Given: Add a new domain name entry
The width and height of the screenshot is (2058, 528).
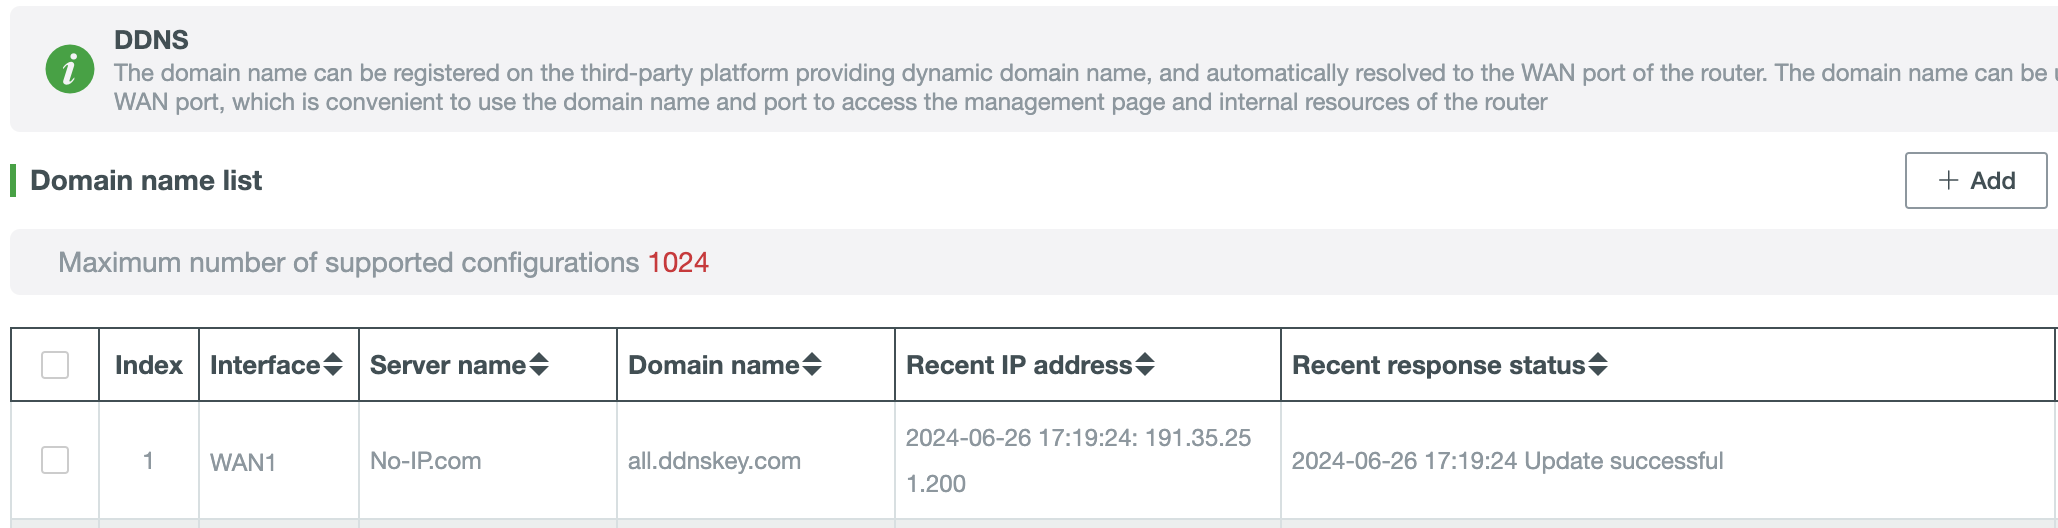Looking at the screenshot, I should 1976,180.
